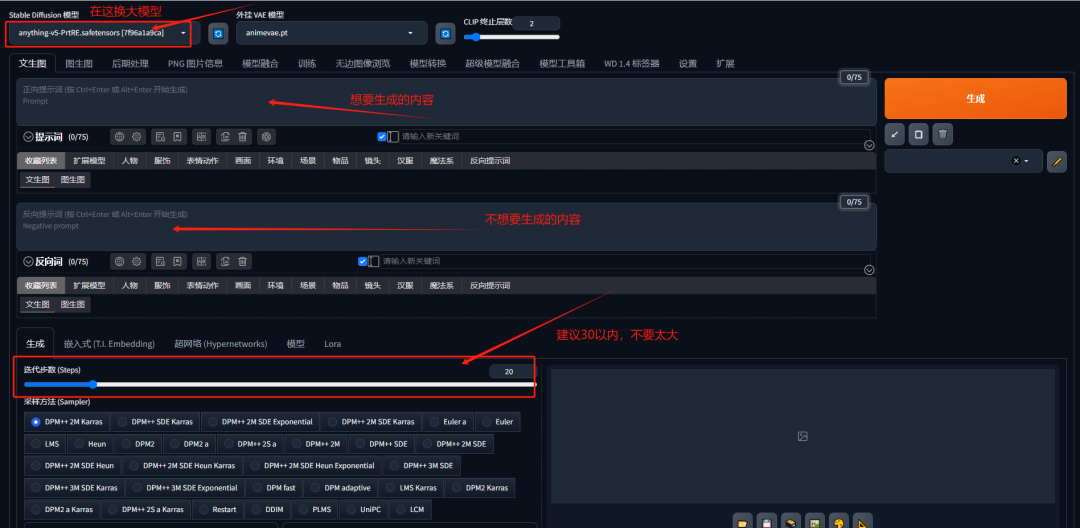
Task: Select DPM++ 2M Karras sampler
Action: pyautogui.click(x=66, y=422)
